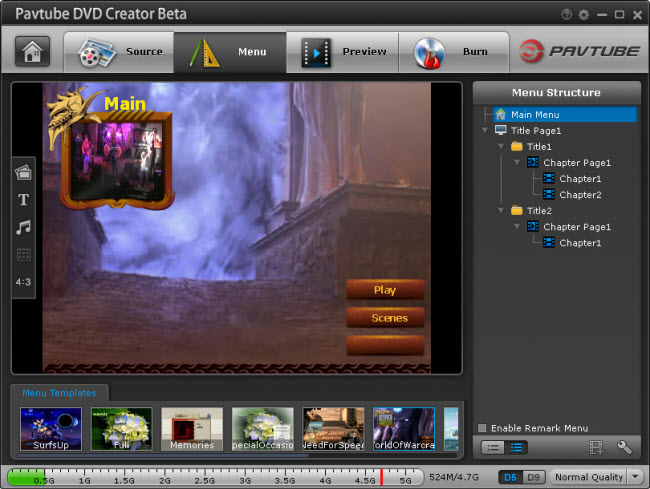Click the add chapter filmstrip icon
This screenshot has width=650, height=489.
[596, 447]
